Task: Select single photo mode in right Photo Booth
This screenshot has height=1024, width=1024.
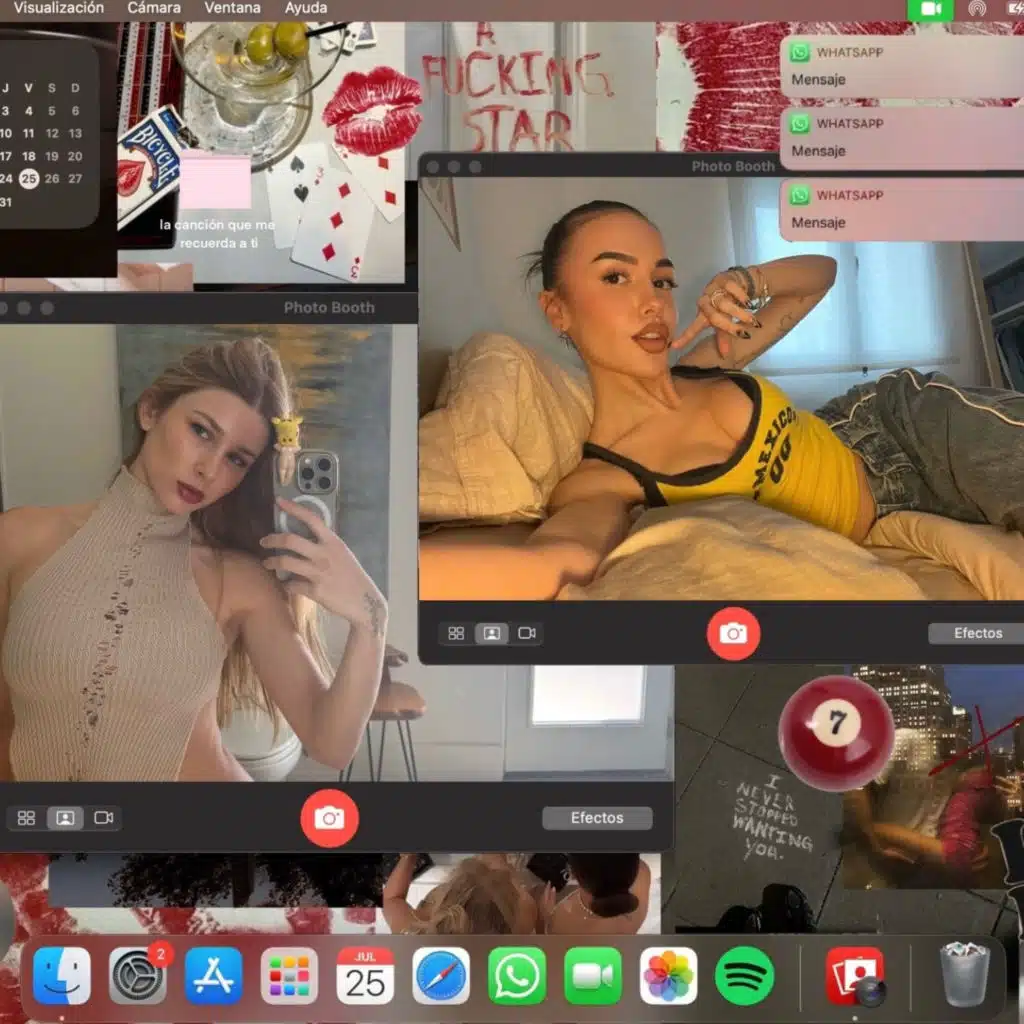Action: [491, 633]
